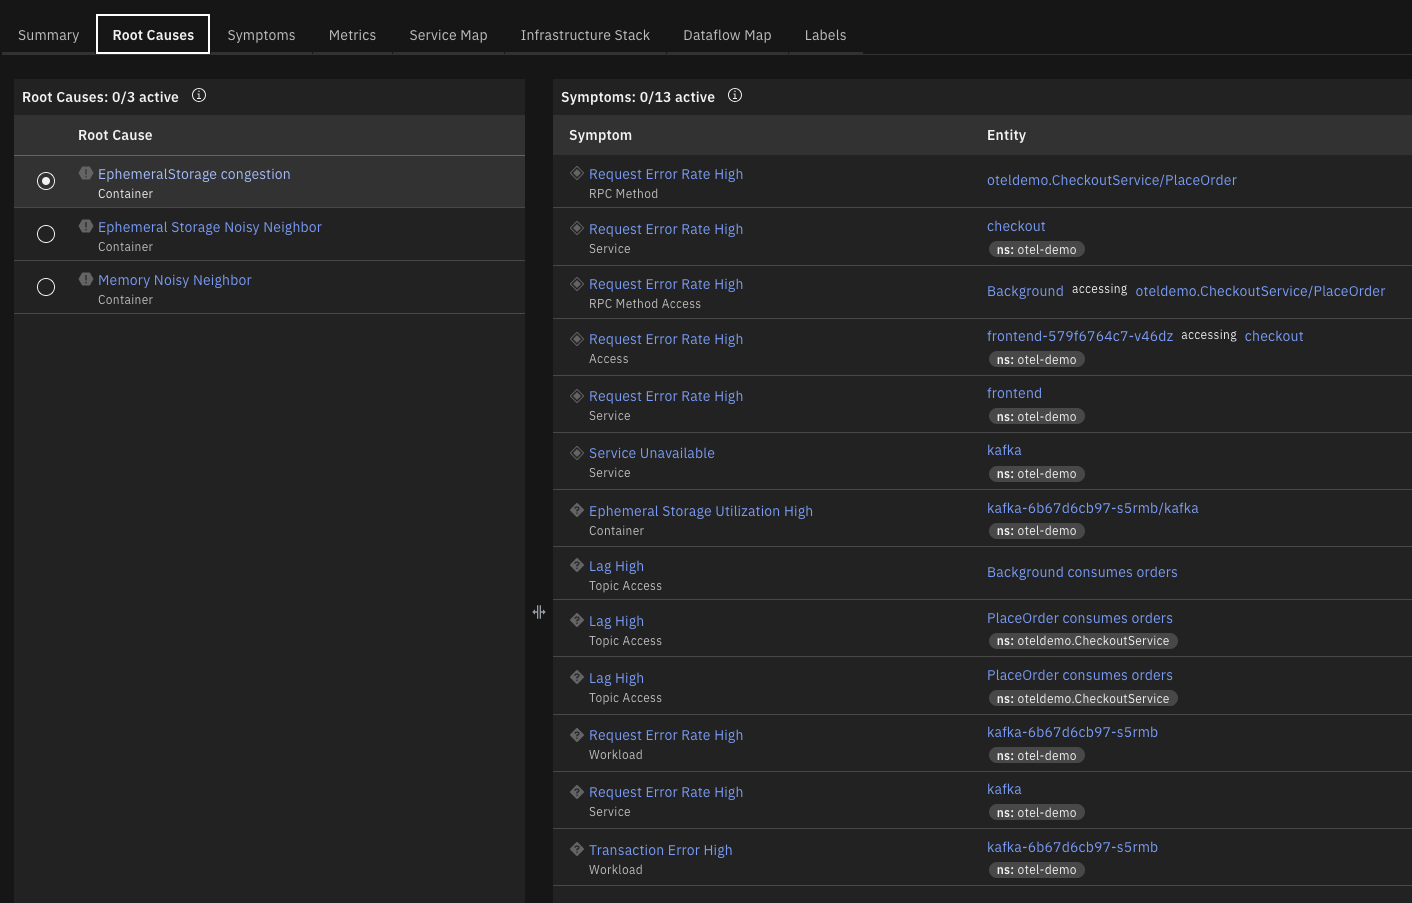Open Background consumes orders entity link
Image resolution: width=1412 pixels, height=903 pixels.
tap(1082, 572)
